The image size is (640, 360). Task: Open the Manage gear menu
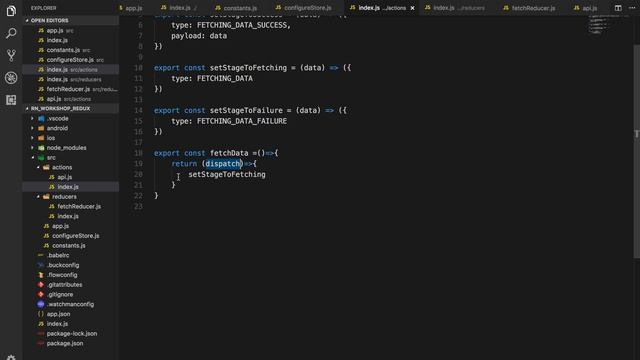11,357
